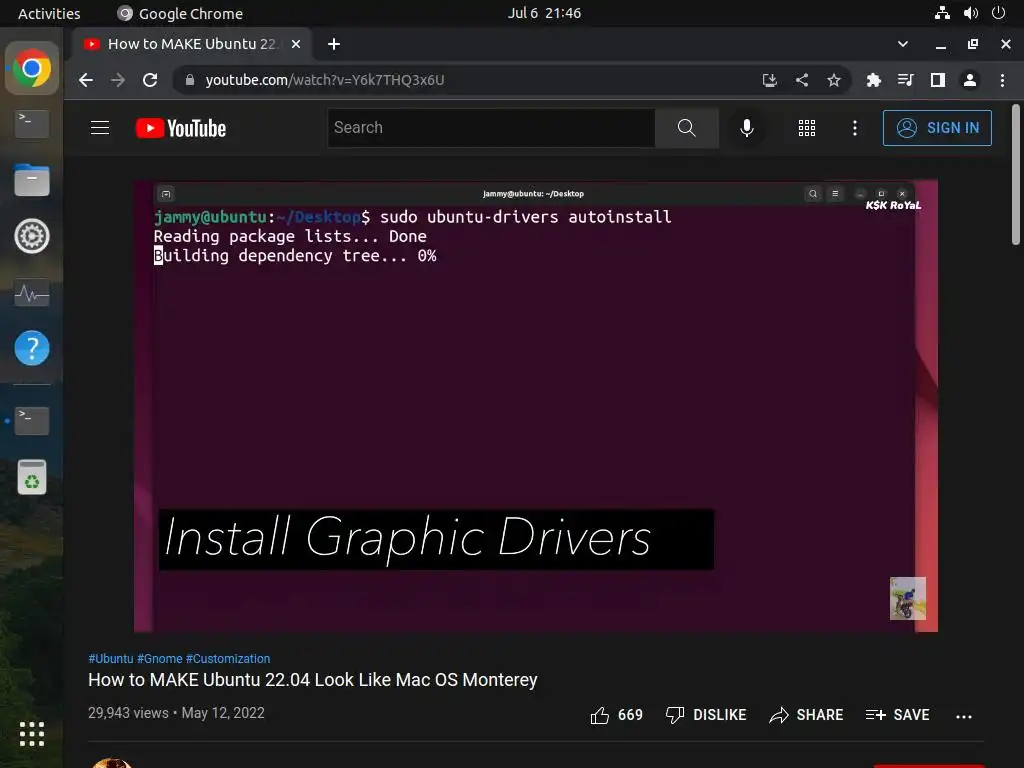Click the video title text
Image resolution: width=1024 pixels, height=768 pixels.
(x=313, y=680)
